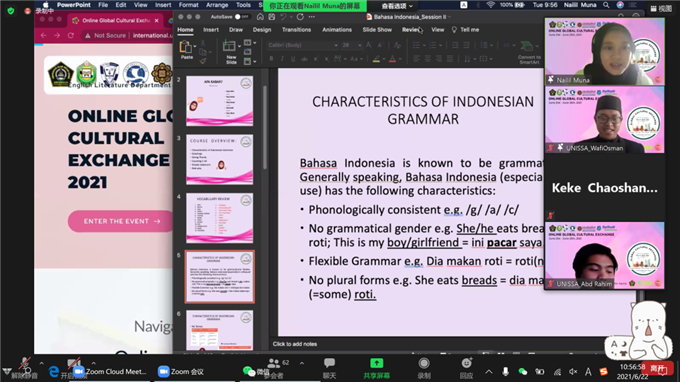Image resolution: width=680 pixels, height=382 pixels.
Task: Click the Format Painter brush icon
Action: (203, 61)
